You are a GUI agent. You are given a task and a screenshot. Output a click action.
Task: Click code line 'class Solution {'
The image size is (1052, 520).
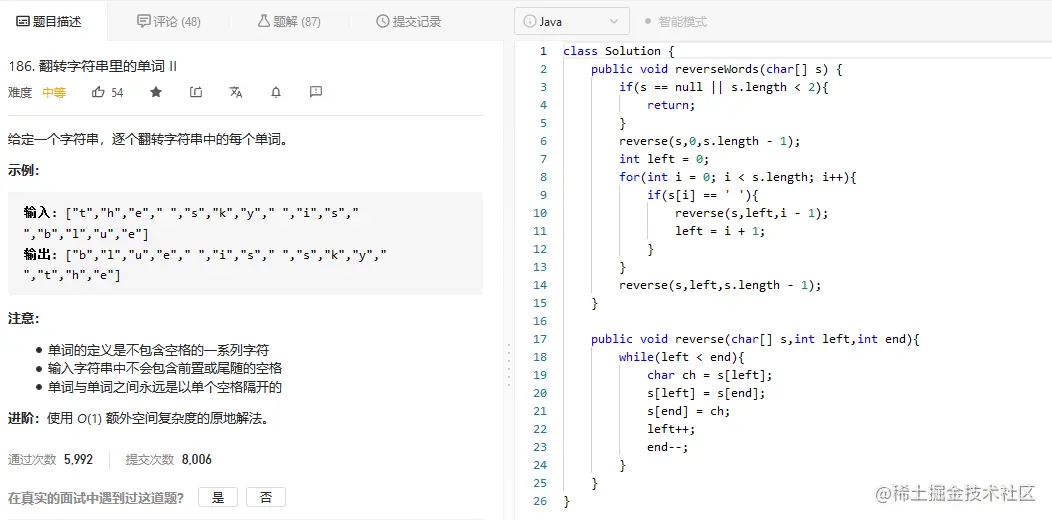(x=619, y=51)
